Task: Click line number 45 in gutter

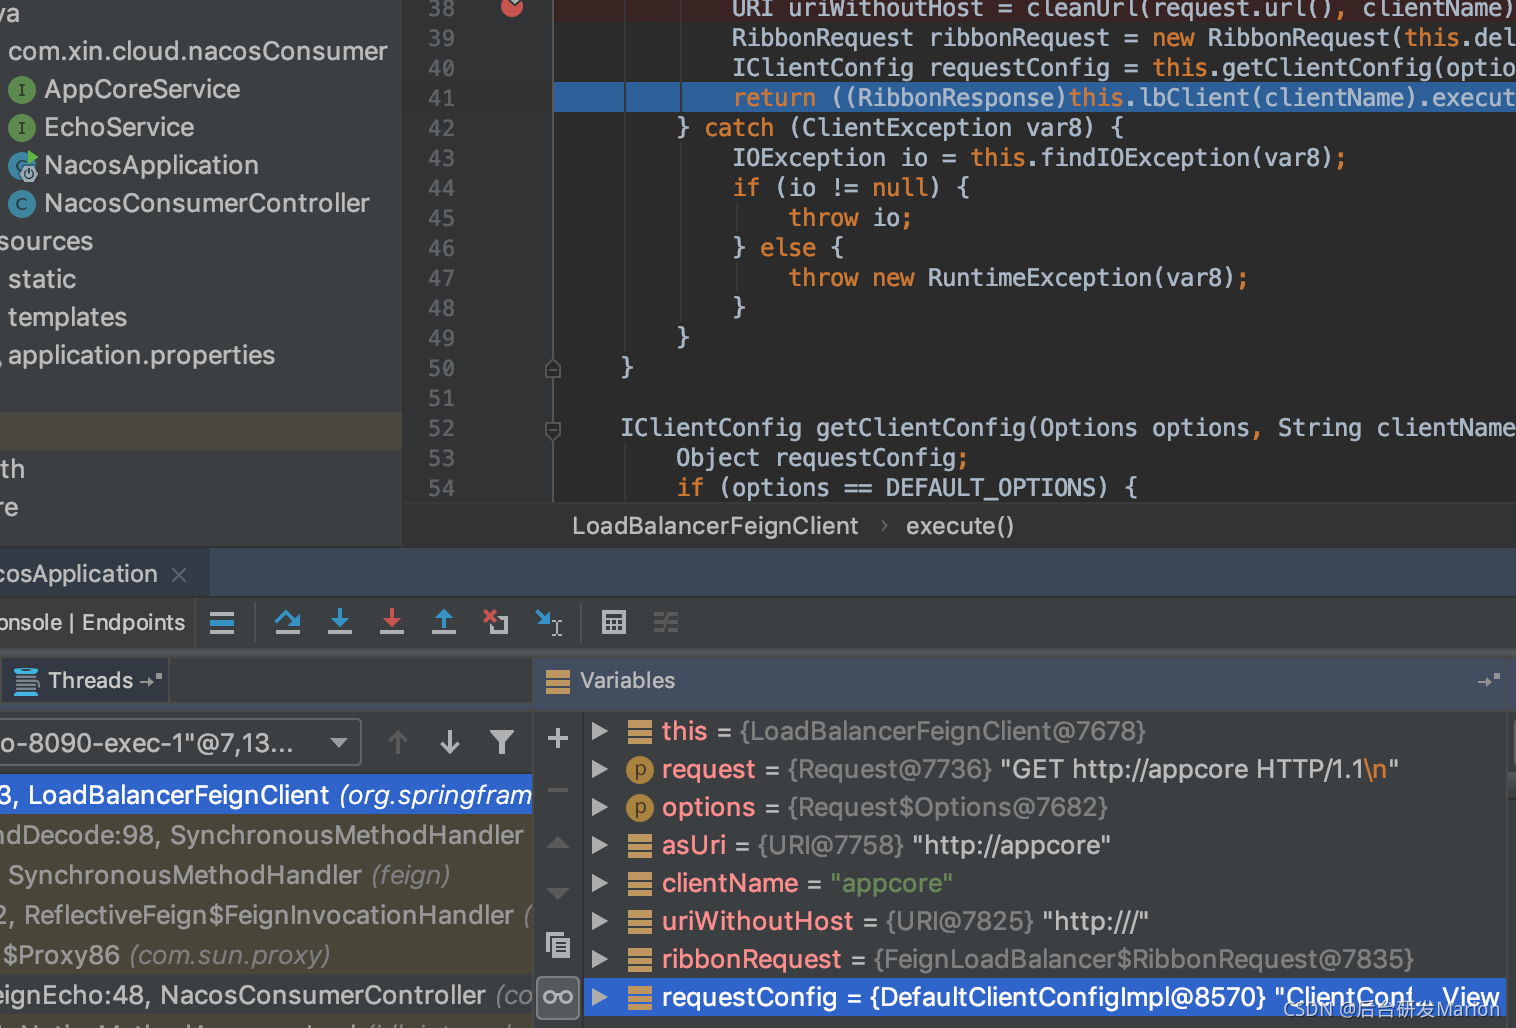Action: tap(441, 218)
